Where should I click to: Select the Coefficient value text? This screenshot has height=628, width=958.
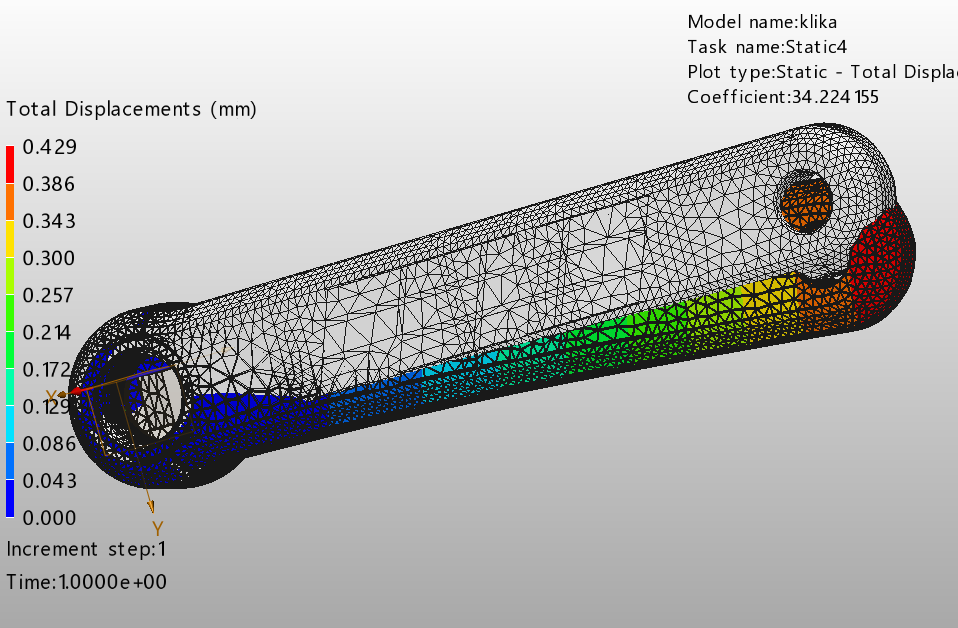coord(783,97)
